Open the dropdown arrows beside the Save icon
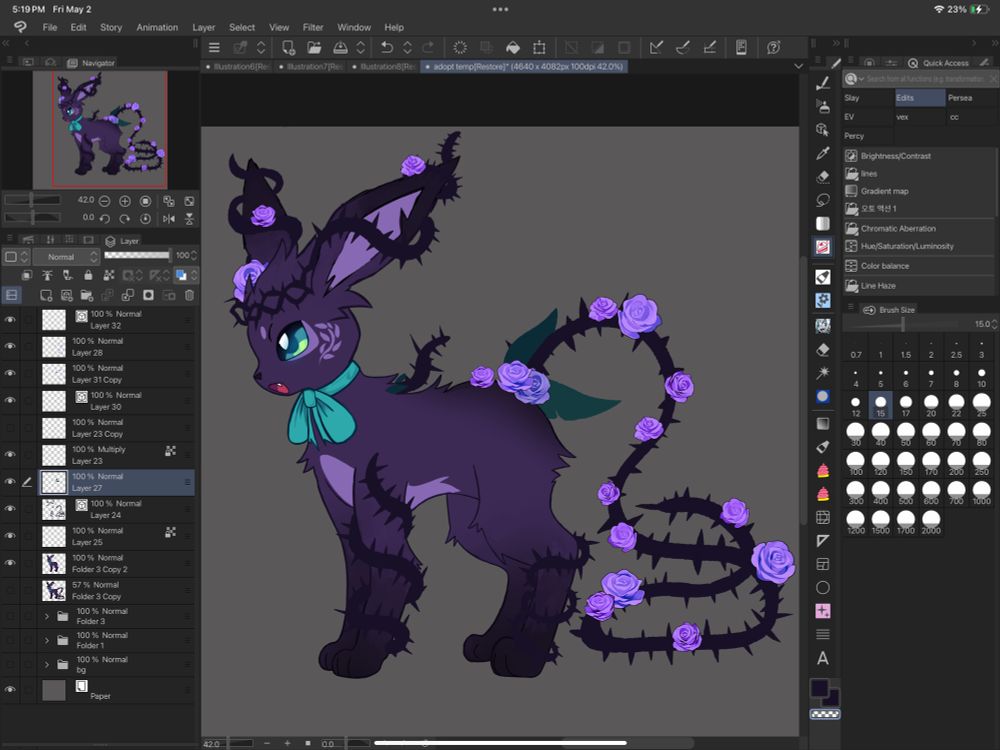 tap(361, 47)
